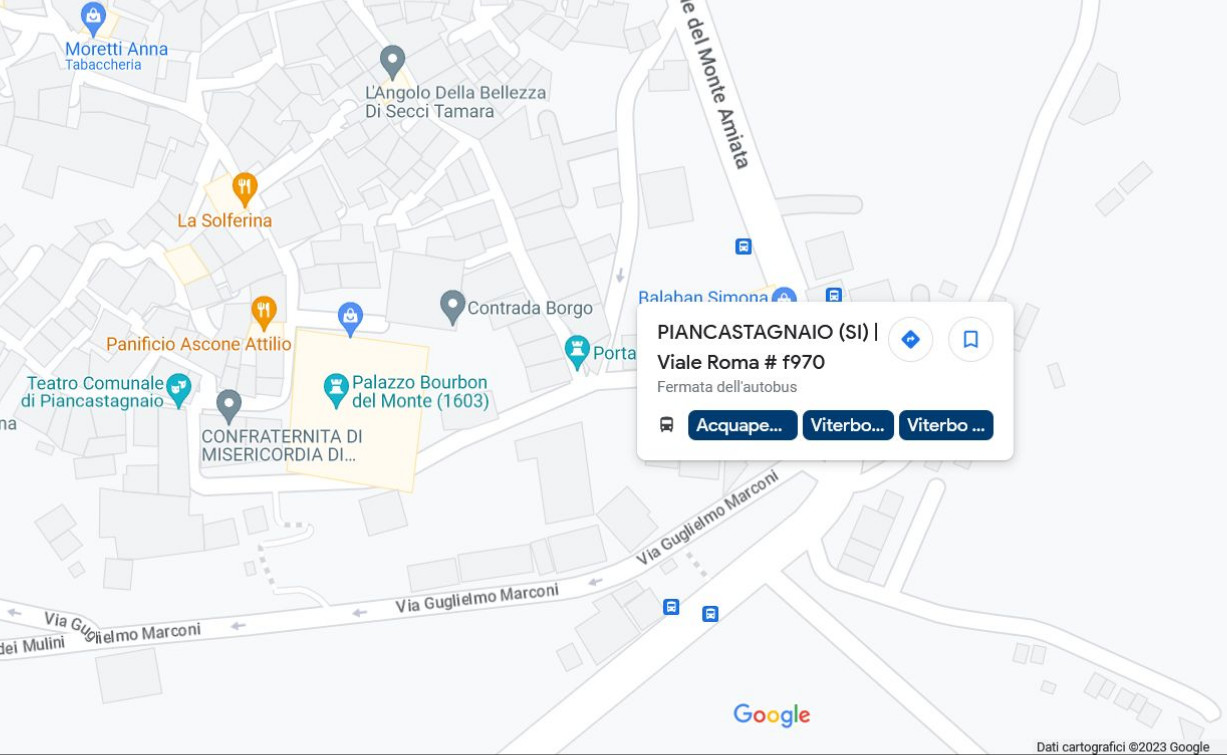Click the PIANCASTAGNAIO (SI) Viale Roma stop title
Screen dimensions: 1227x755
coord(768,347)
